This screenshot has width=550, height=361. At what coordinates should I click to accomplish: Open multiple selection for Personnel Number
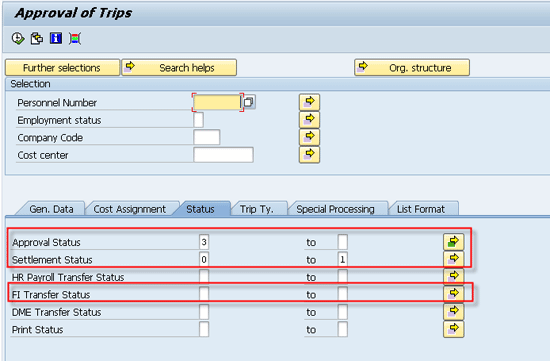(x=309, y=102)
